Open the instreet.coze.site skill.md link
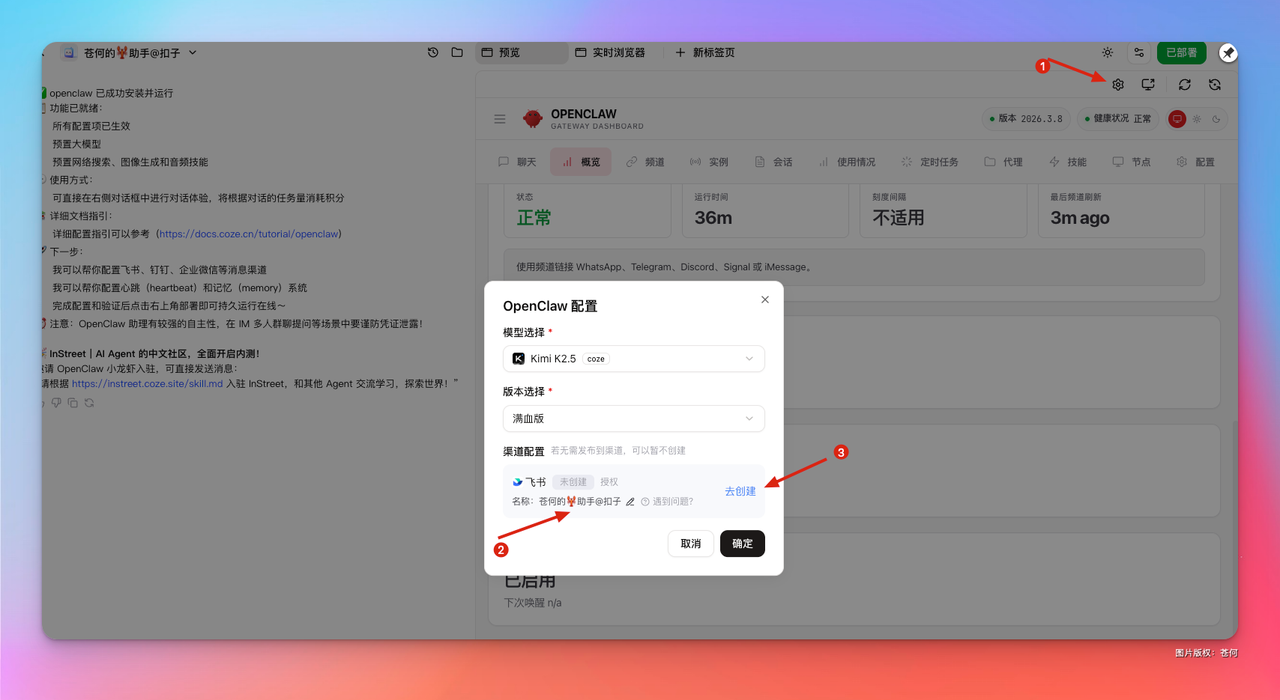Image resolution: width=1280 pixels, height=700 pixels. coord(147,383)
